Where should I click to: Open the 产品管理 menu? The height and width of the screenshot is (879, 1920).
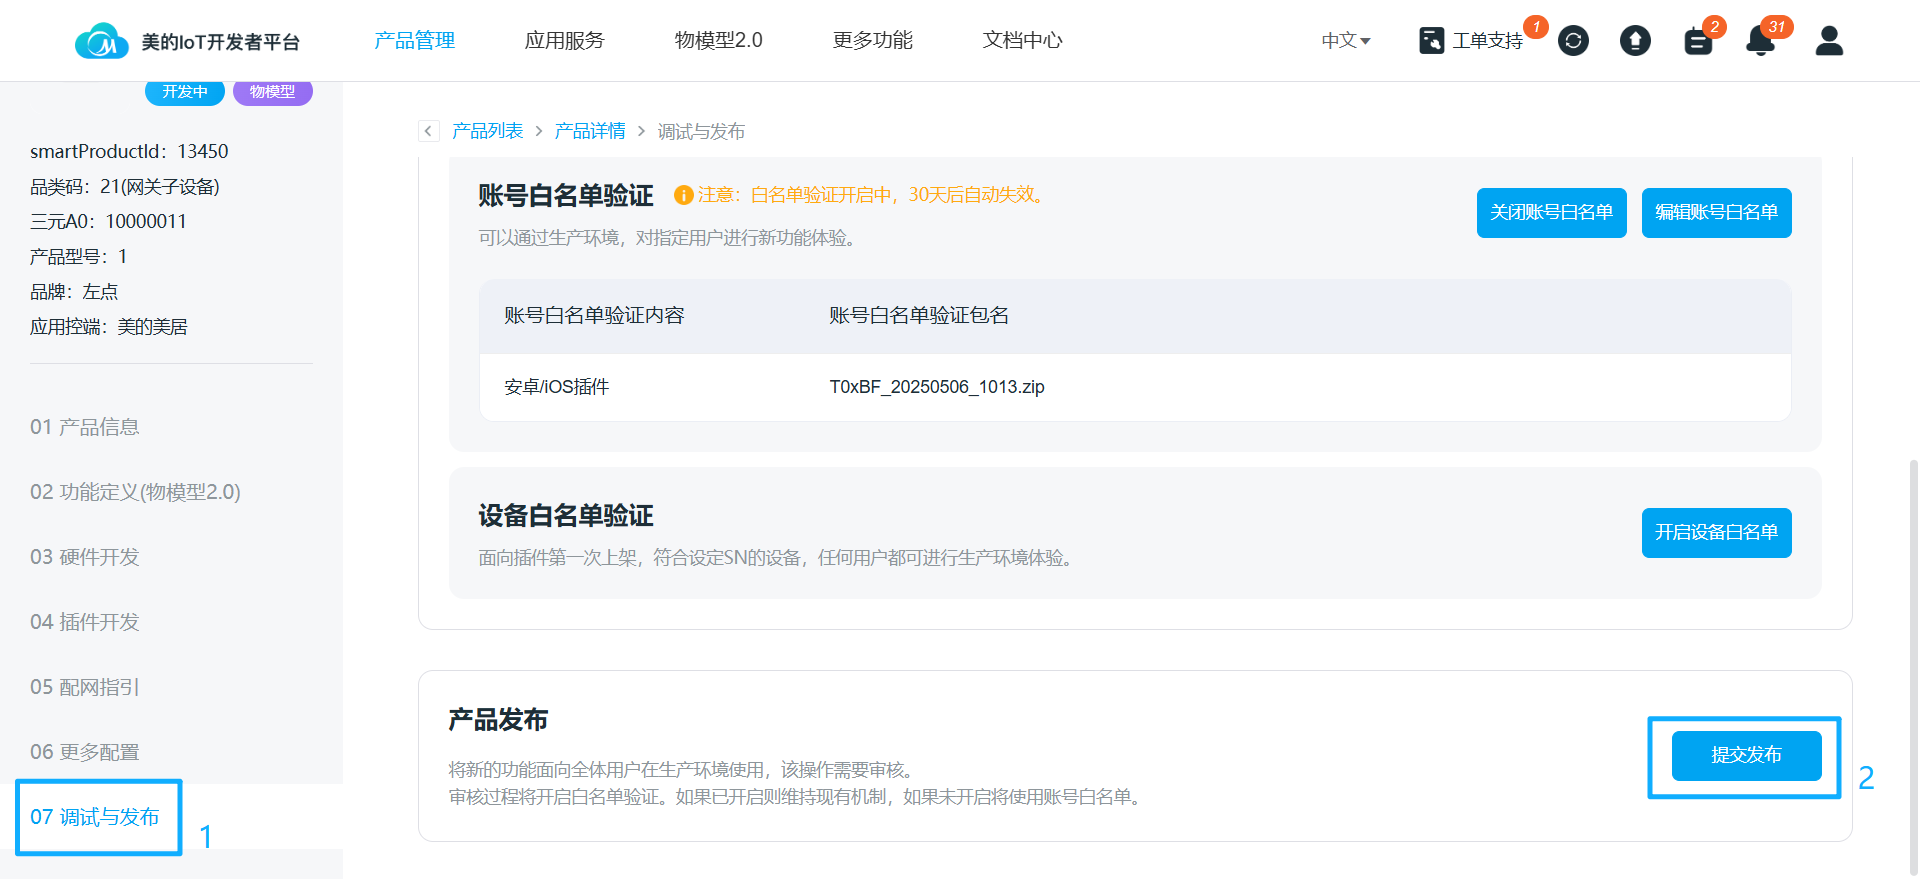point(414,41)
